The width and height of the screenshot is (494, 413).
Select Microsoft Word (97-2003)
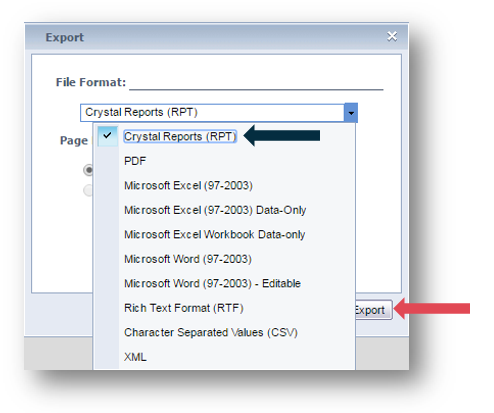pos(188,259)
